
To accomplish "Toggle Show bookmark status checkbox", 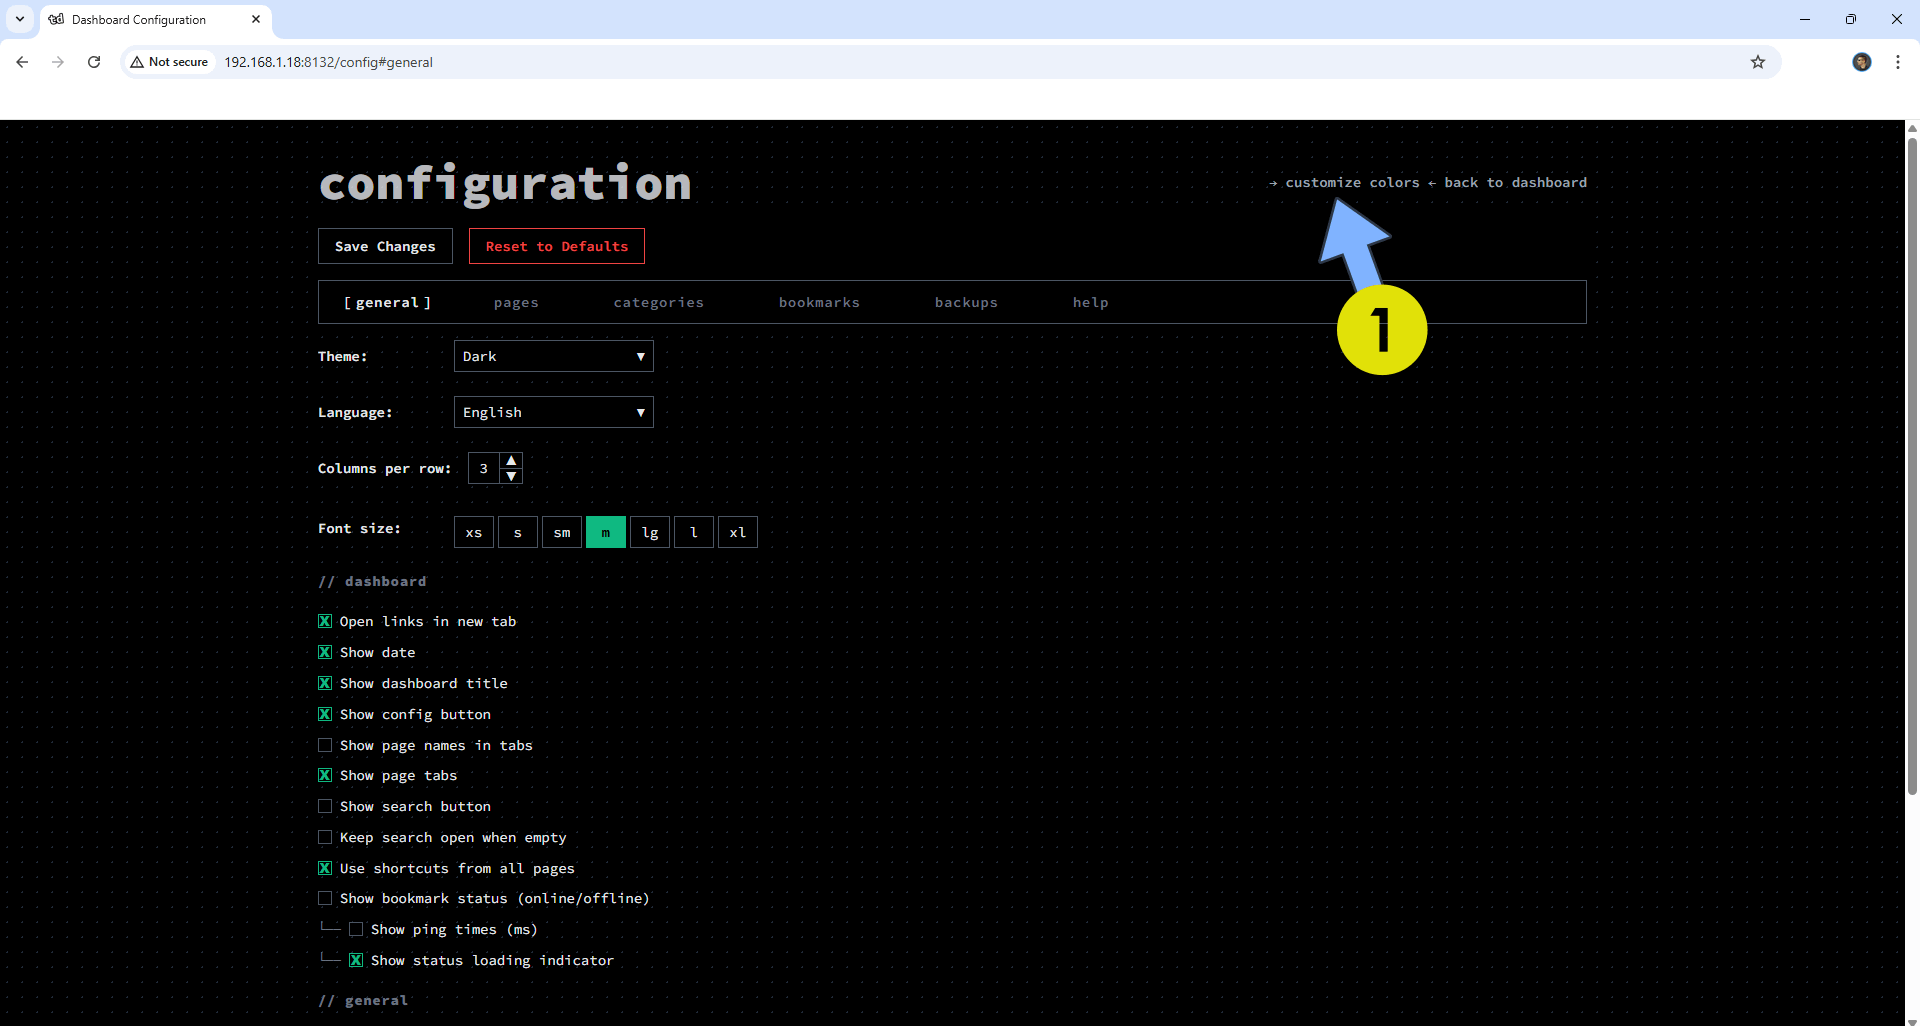I will pyautogui.click(x=325, y=898).
